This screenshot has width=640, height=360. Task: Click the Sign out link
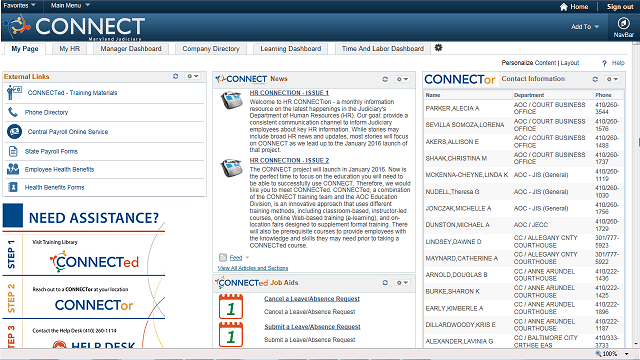point(620,7)
